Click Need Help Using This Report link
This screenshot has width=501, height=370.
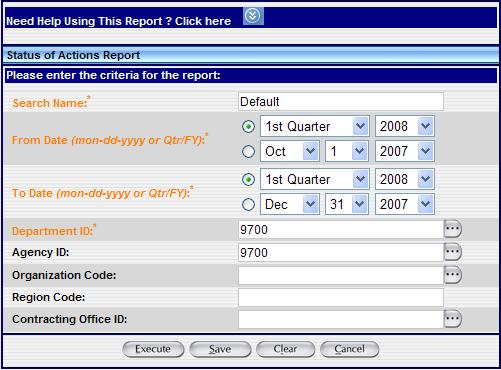tap(119, 21)
